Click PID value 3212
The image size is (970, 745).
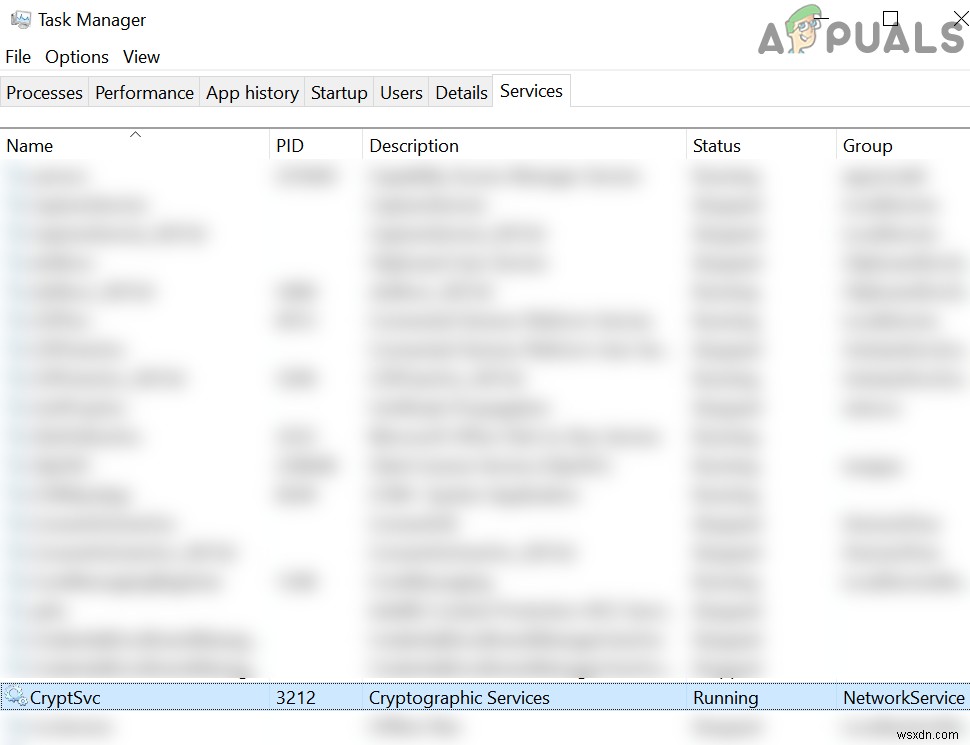coord(296,697)
